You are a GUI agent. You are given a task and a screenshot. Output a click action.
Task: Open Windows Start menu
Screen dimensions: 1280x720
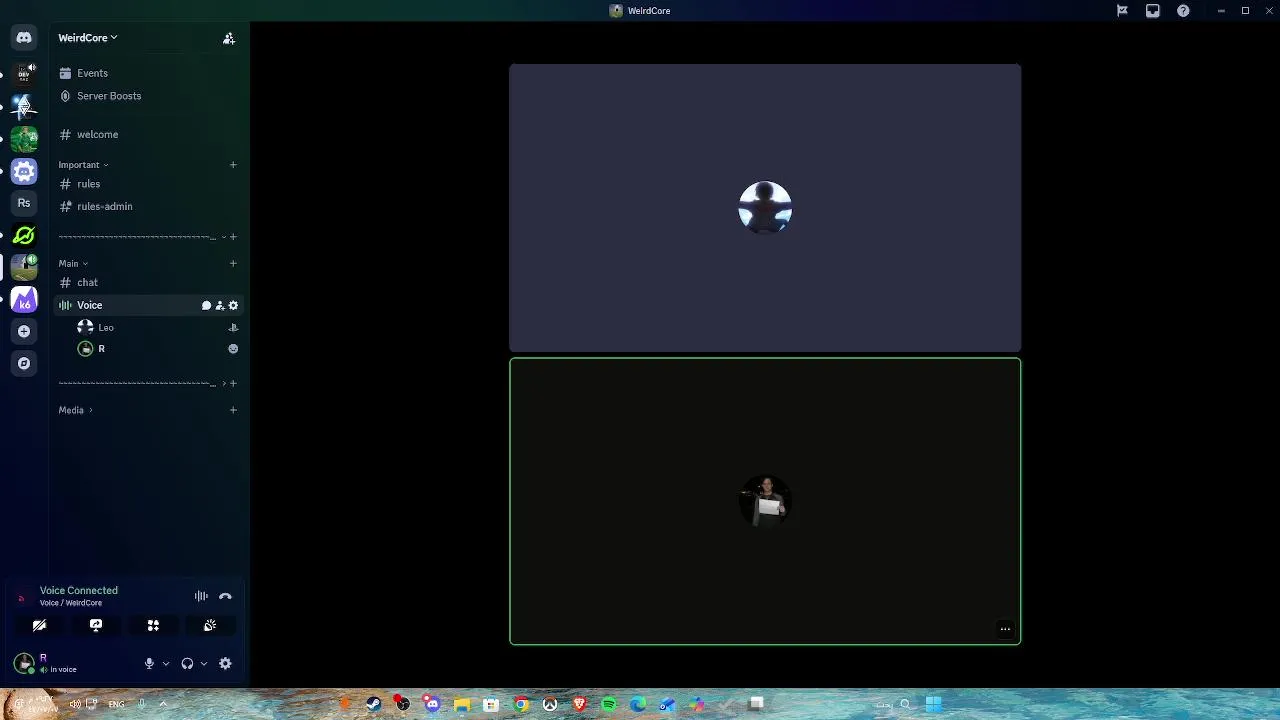933,704
